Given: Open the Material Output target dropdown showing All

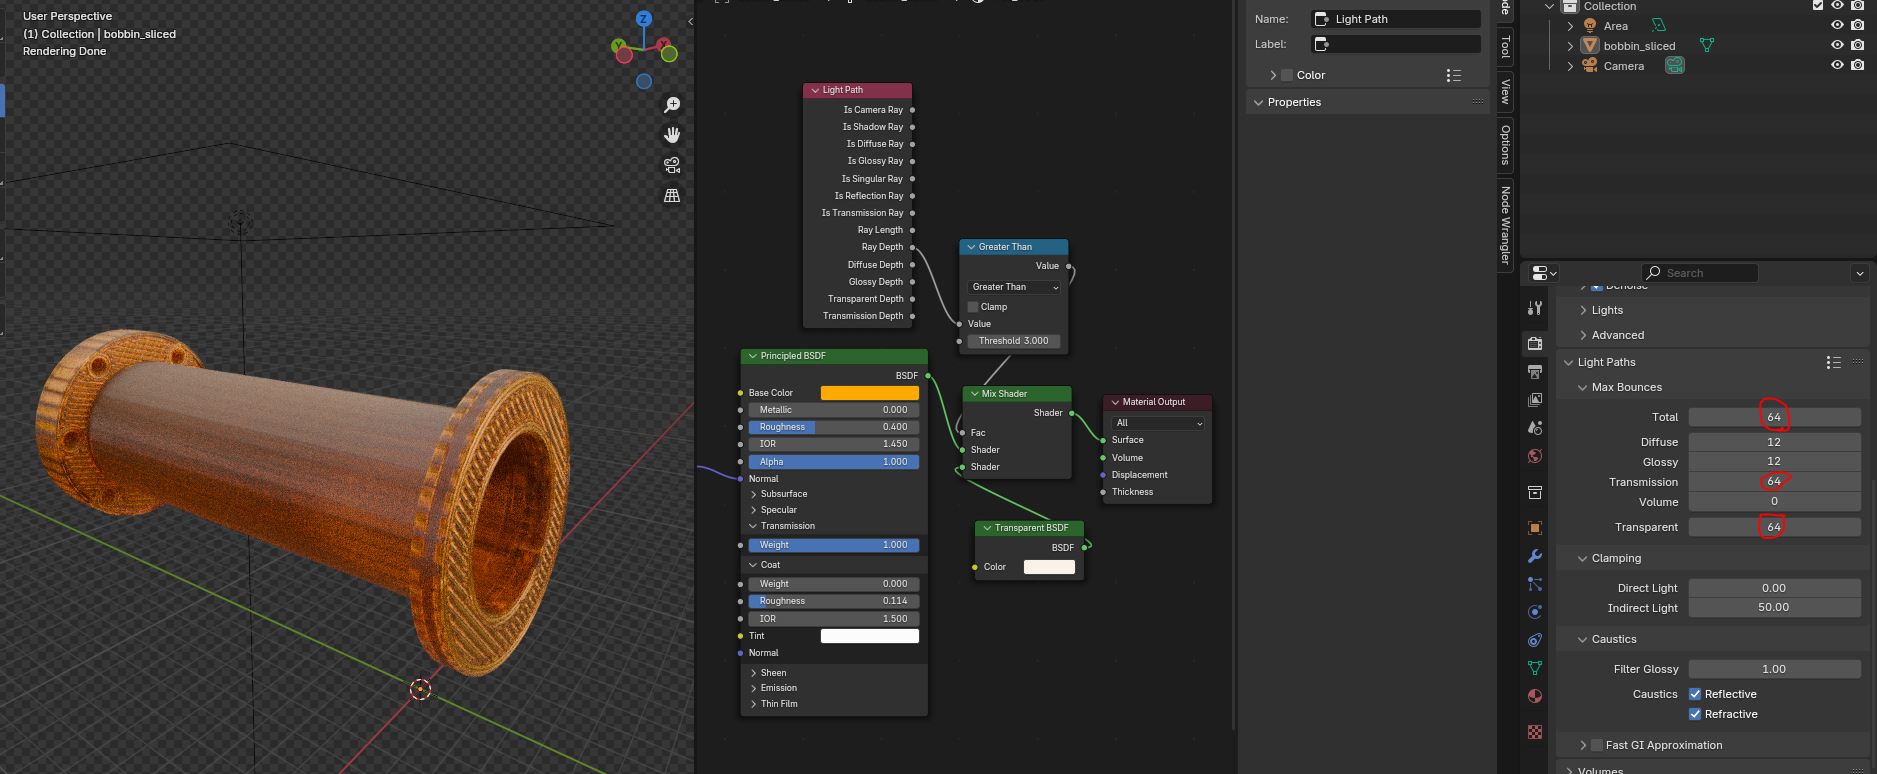Looking at the screenshot, I should [1158, 423].
